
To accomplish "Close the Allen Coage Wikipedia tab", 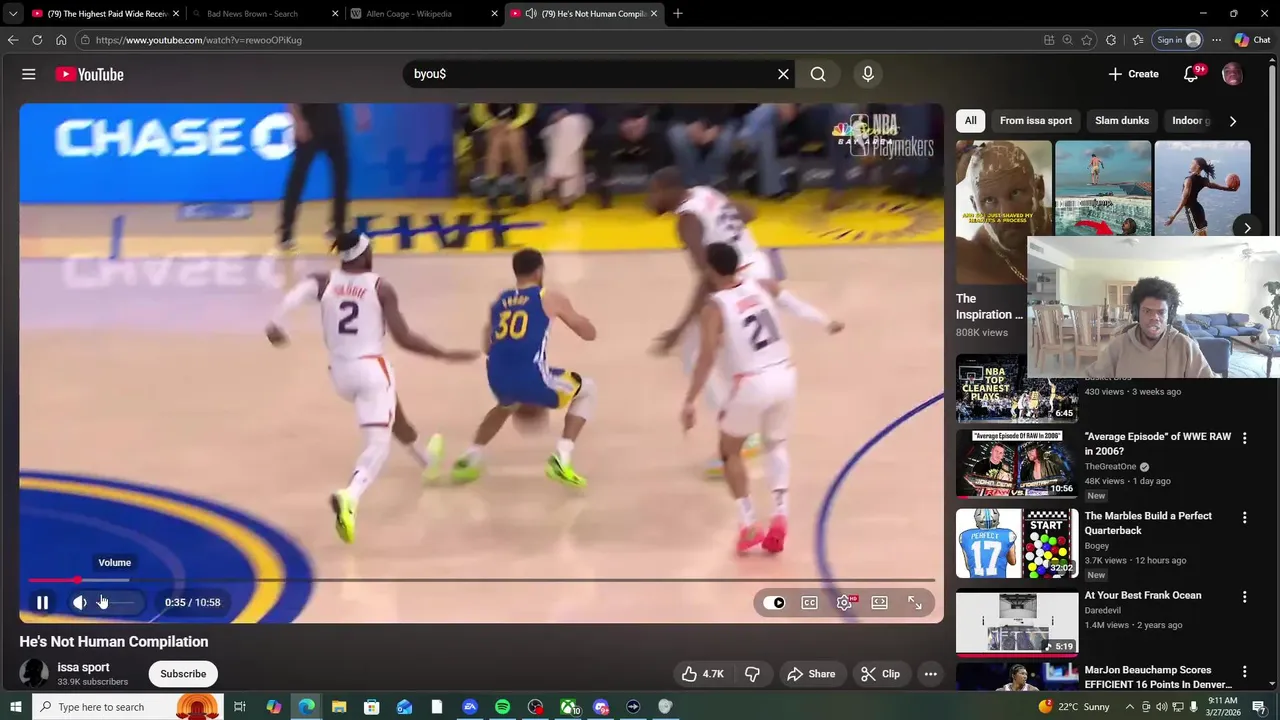I will point(494,14).
